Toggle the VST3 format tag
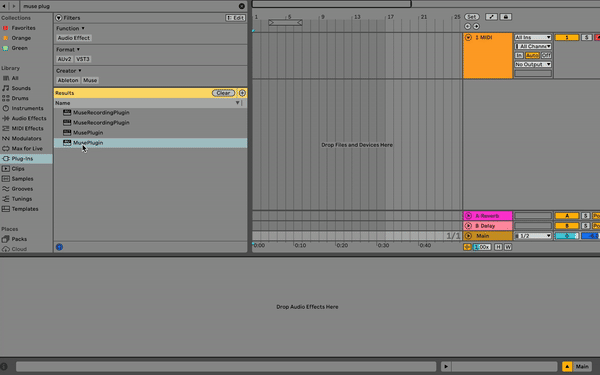 point(83,59)
